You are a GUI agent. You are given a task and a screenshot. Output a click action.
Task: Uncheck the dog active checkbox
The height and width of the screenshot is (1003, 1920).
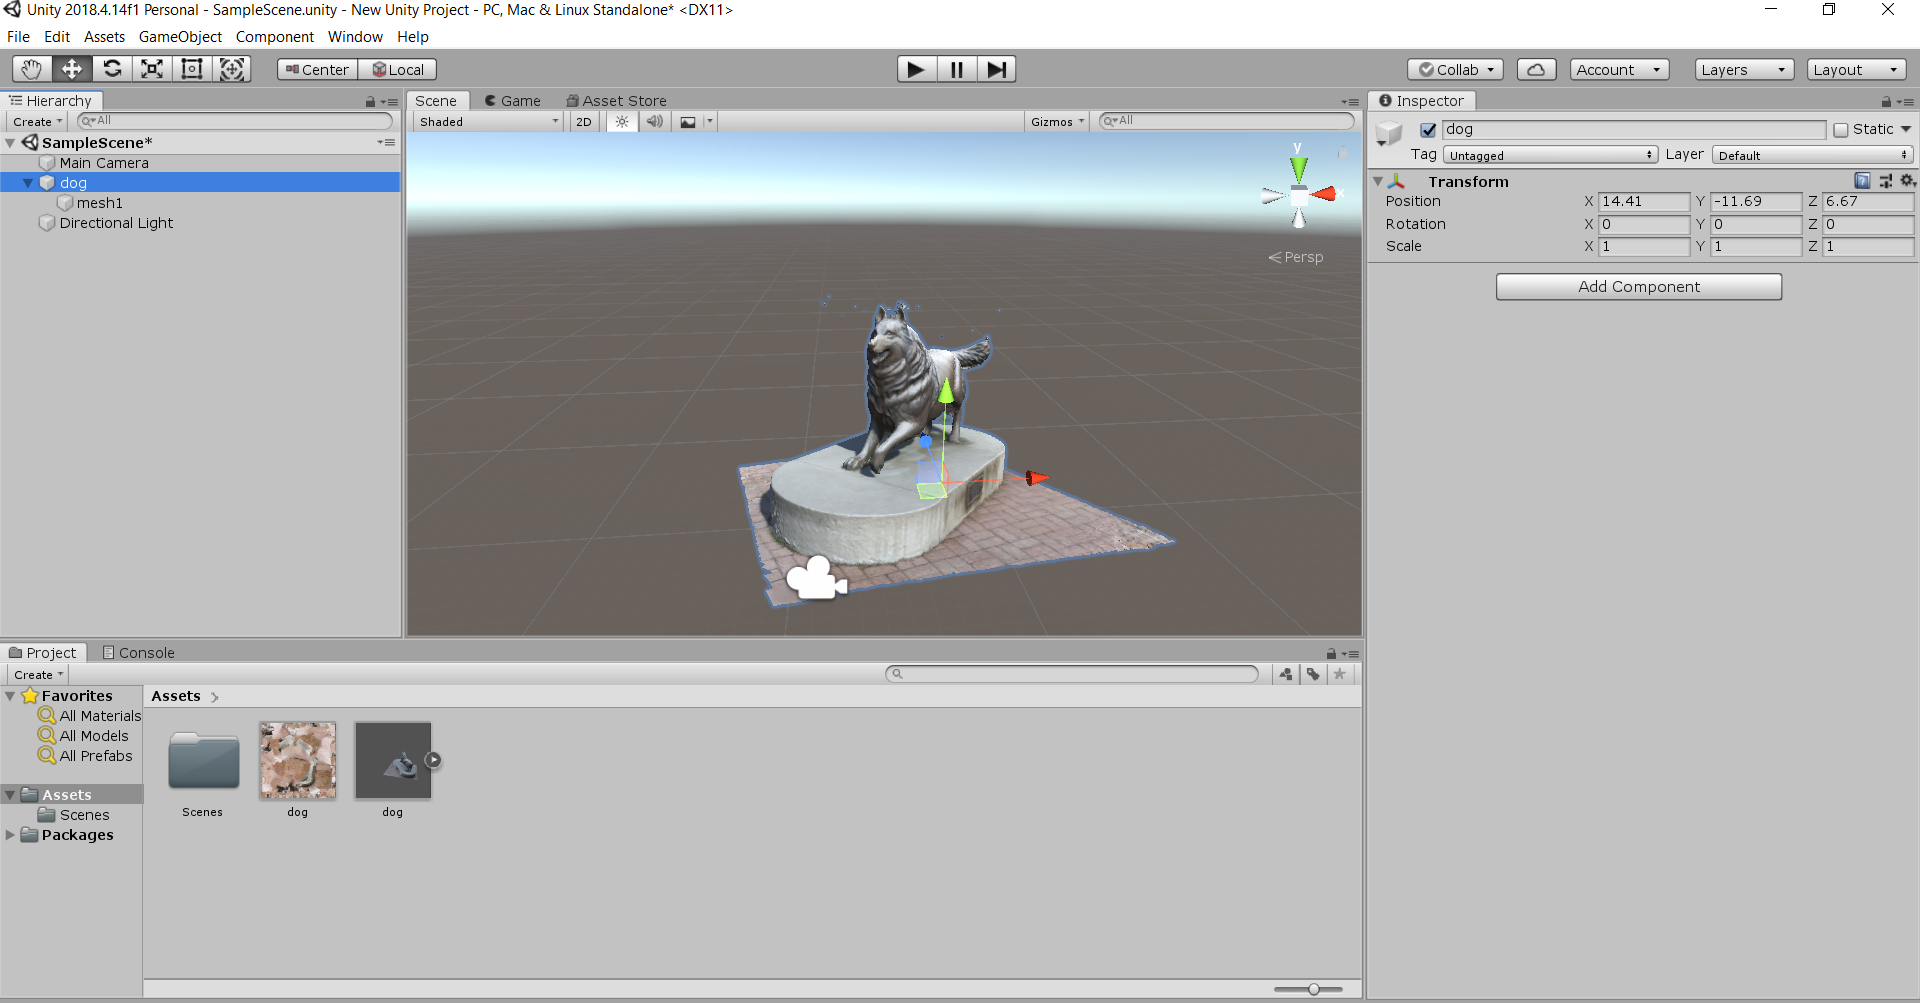click(1428, 130)
